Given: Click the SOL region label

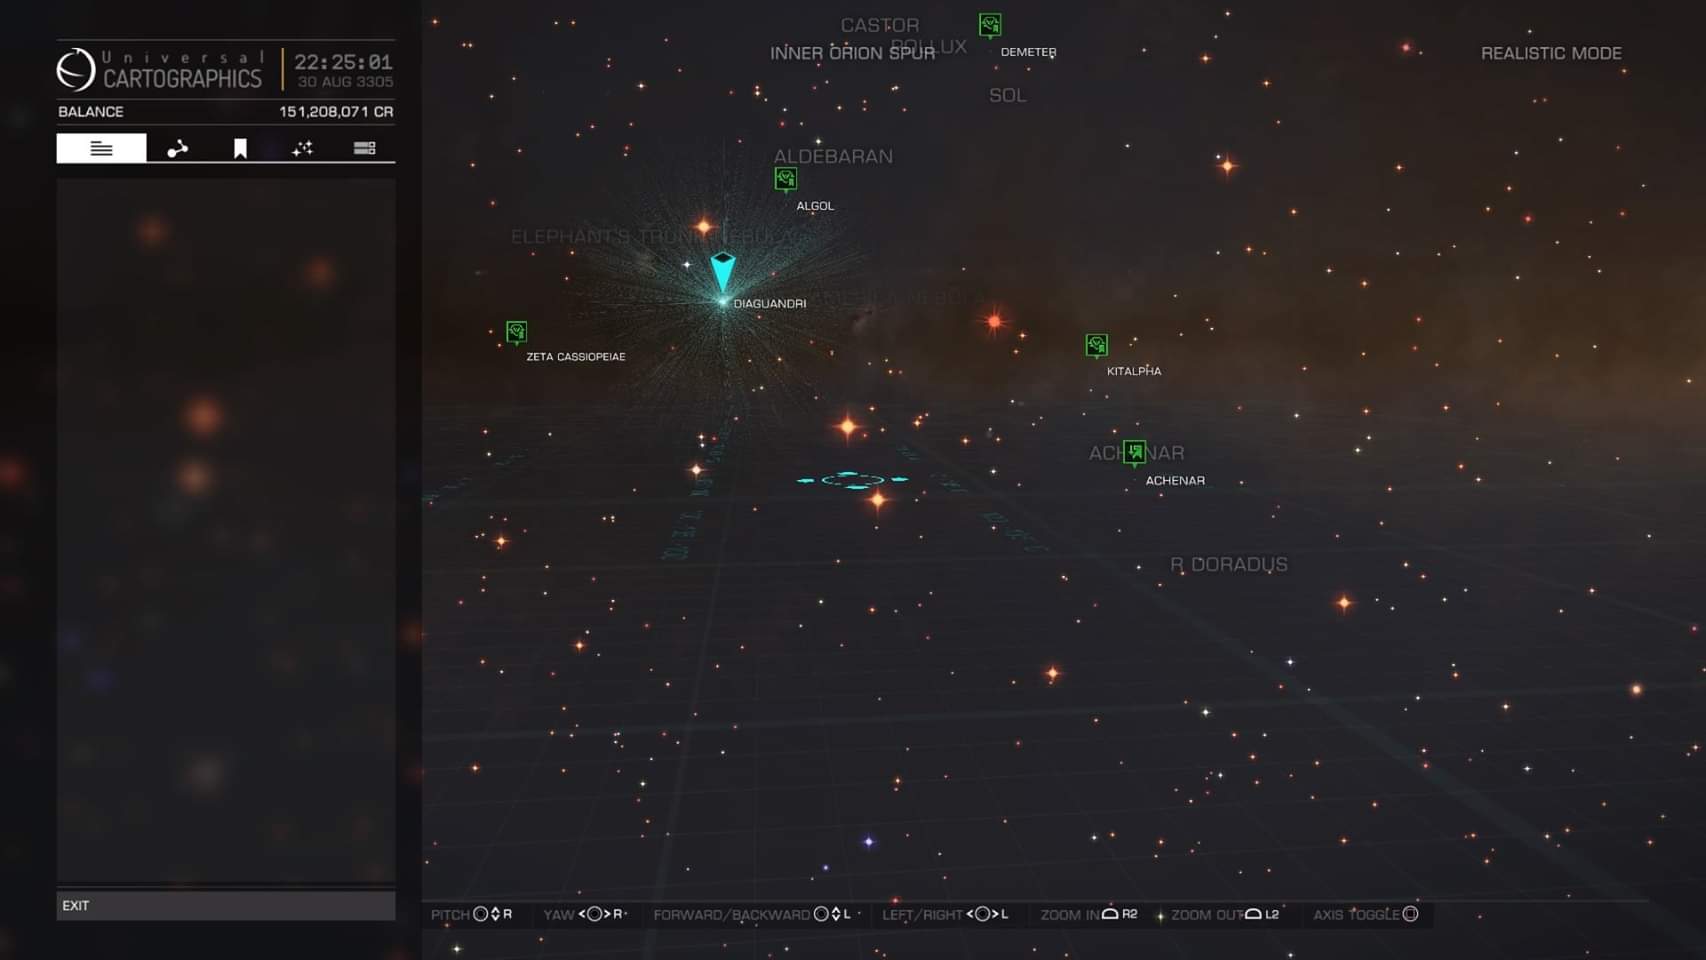Looking at the screenshot, I should tap(1007, 95).
